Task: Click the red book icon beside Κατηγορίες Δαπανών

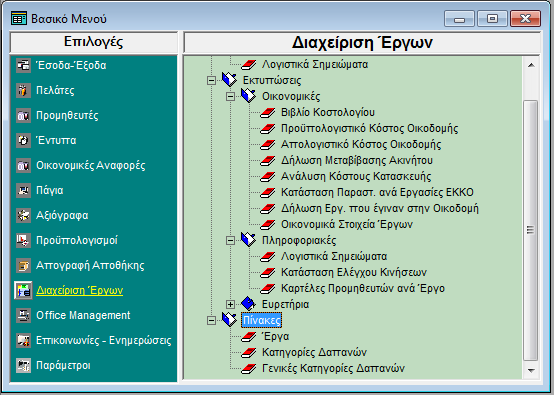Action: (249, 353)
